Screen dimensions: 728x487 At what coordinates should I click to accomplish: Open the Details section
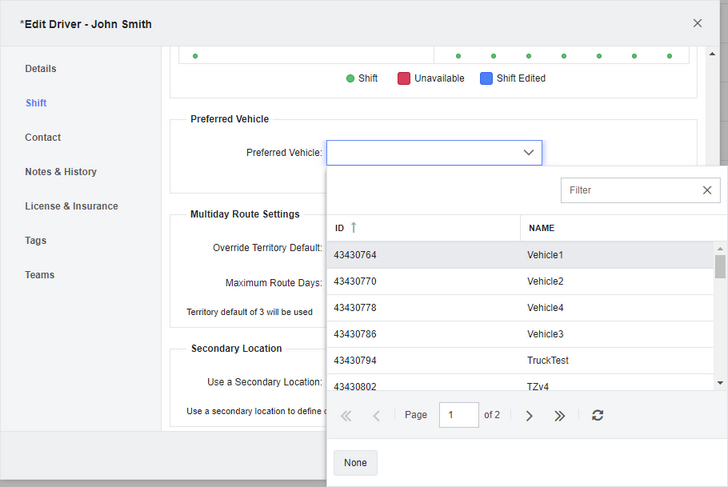41,69
